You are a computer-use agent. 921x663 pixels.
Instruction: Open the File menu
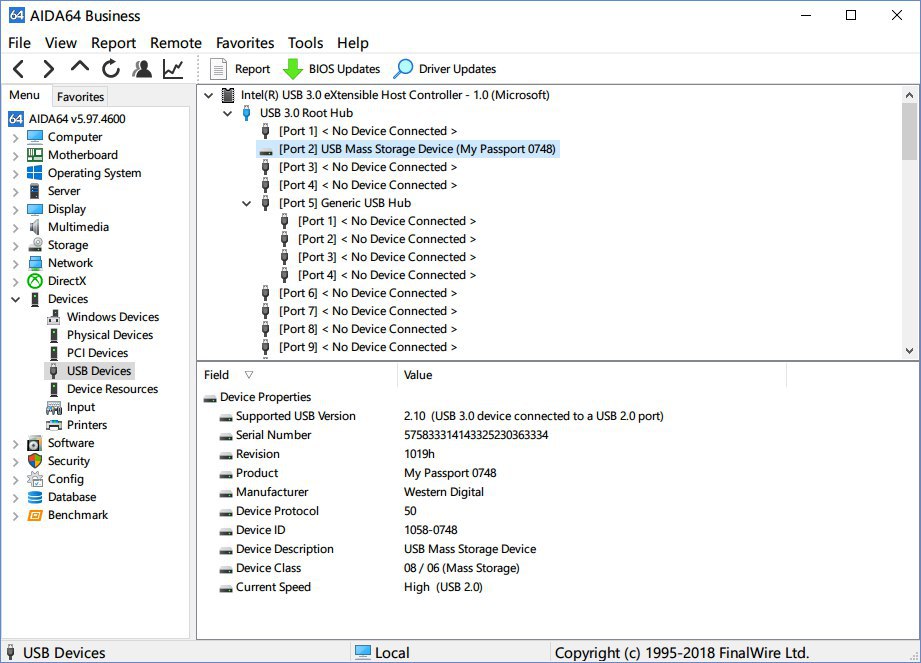pos(19,43)
